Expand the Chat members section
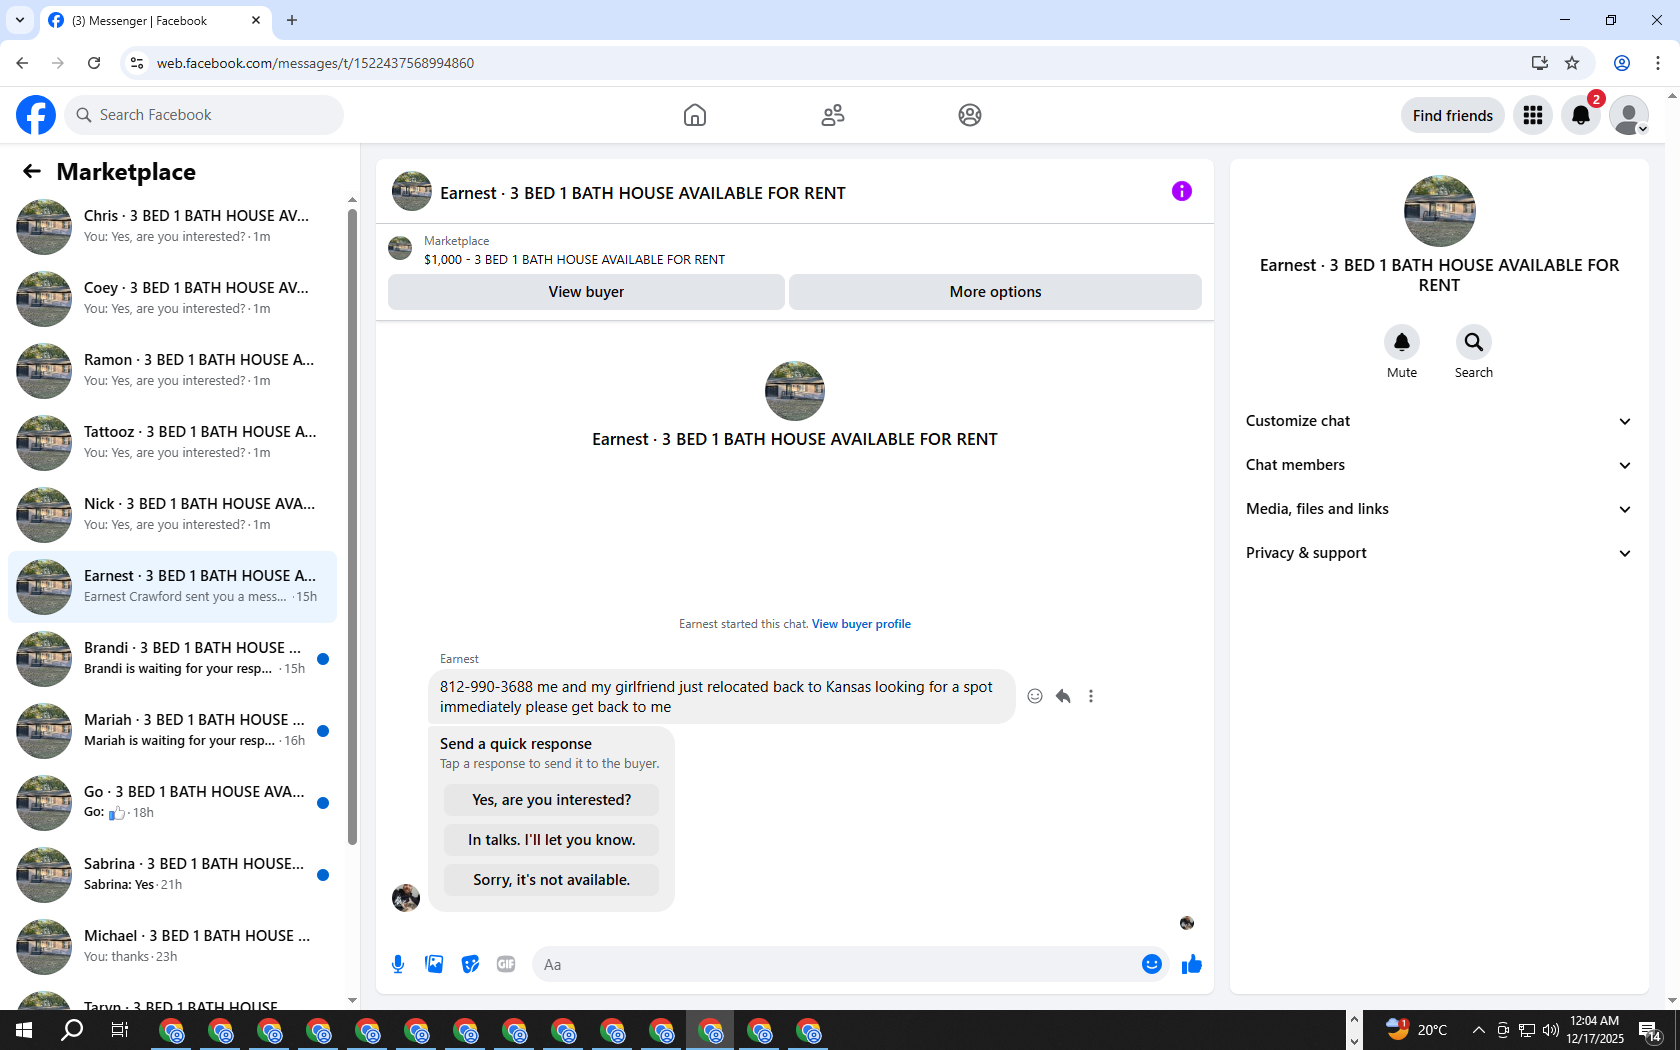The image size is (1680, 1050). click(1439, 465)
